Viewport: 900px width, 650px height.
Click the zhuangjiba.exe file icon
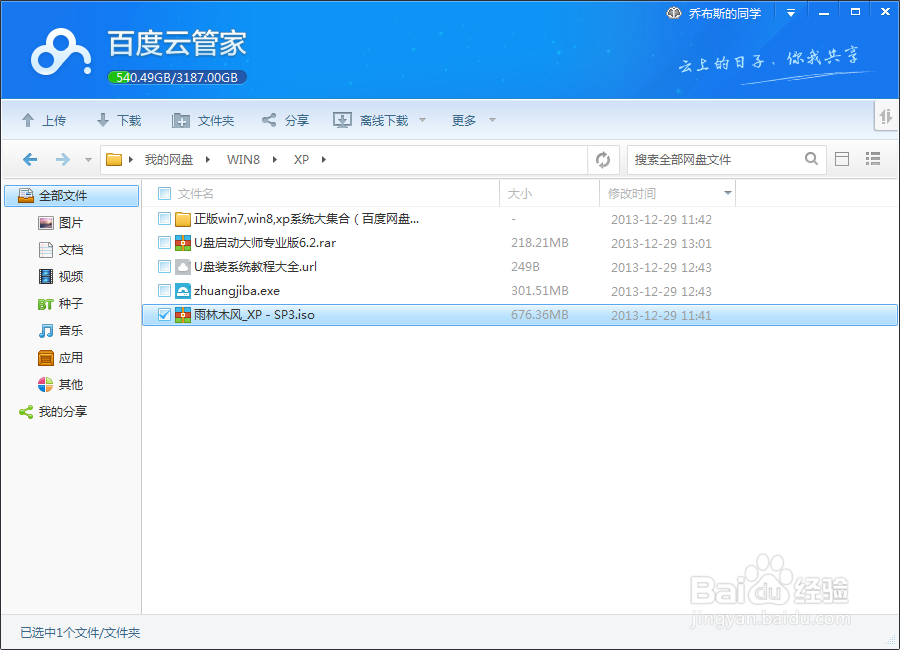(x=183, y=291)
